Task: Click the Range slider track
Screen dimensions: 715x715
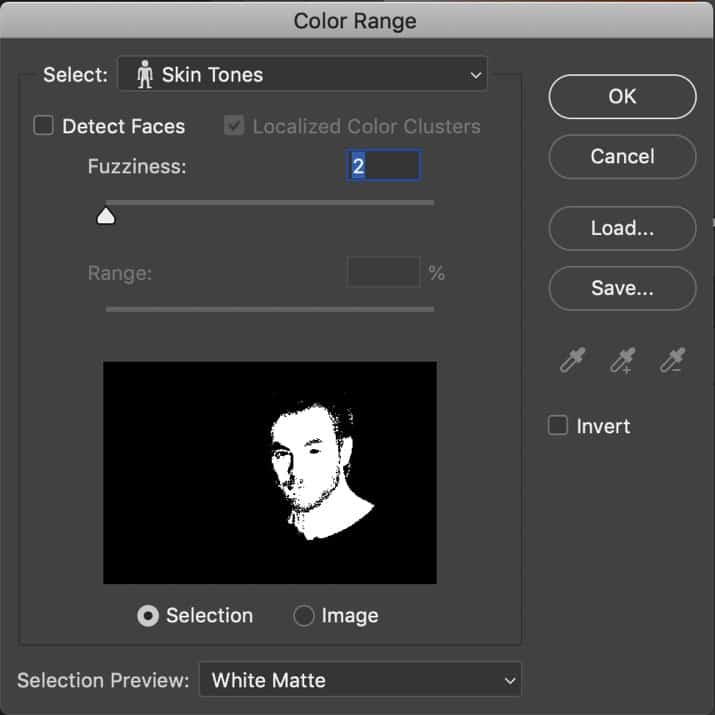Action: (x=270, y=309)
